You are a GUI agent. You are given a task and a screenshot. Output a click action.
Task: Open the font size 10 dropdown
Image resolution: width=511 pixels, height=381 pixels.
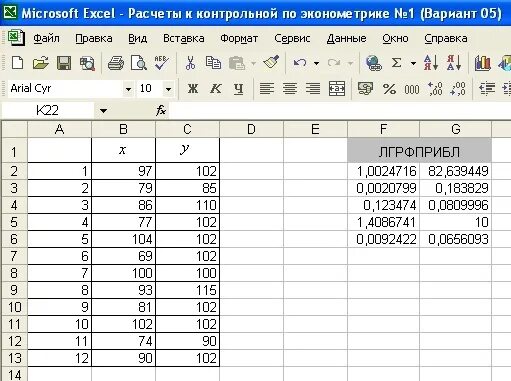[x=168, y=89]
